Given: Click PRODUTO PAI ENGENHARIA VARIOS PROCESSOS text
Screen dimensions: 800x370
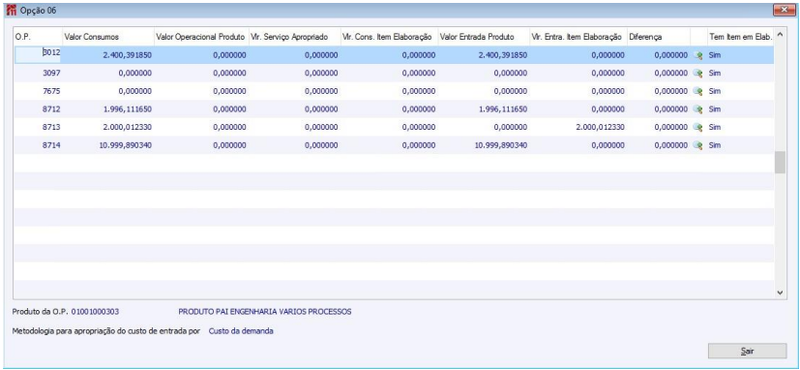Looking at the screenshot, I should [265, 311].
